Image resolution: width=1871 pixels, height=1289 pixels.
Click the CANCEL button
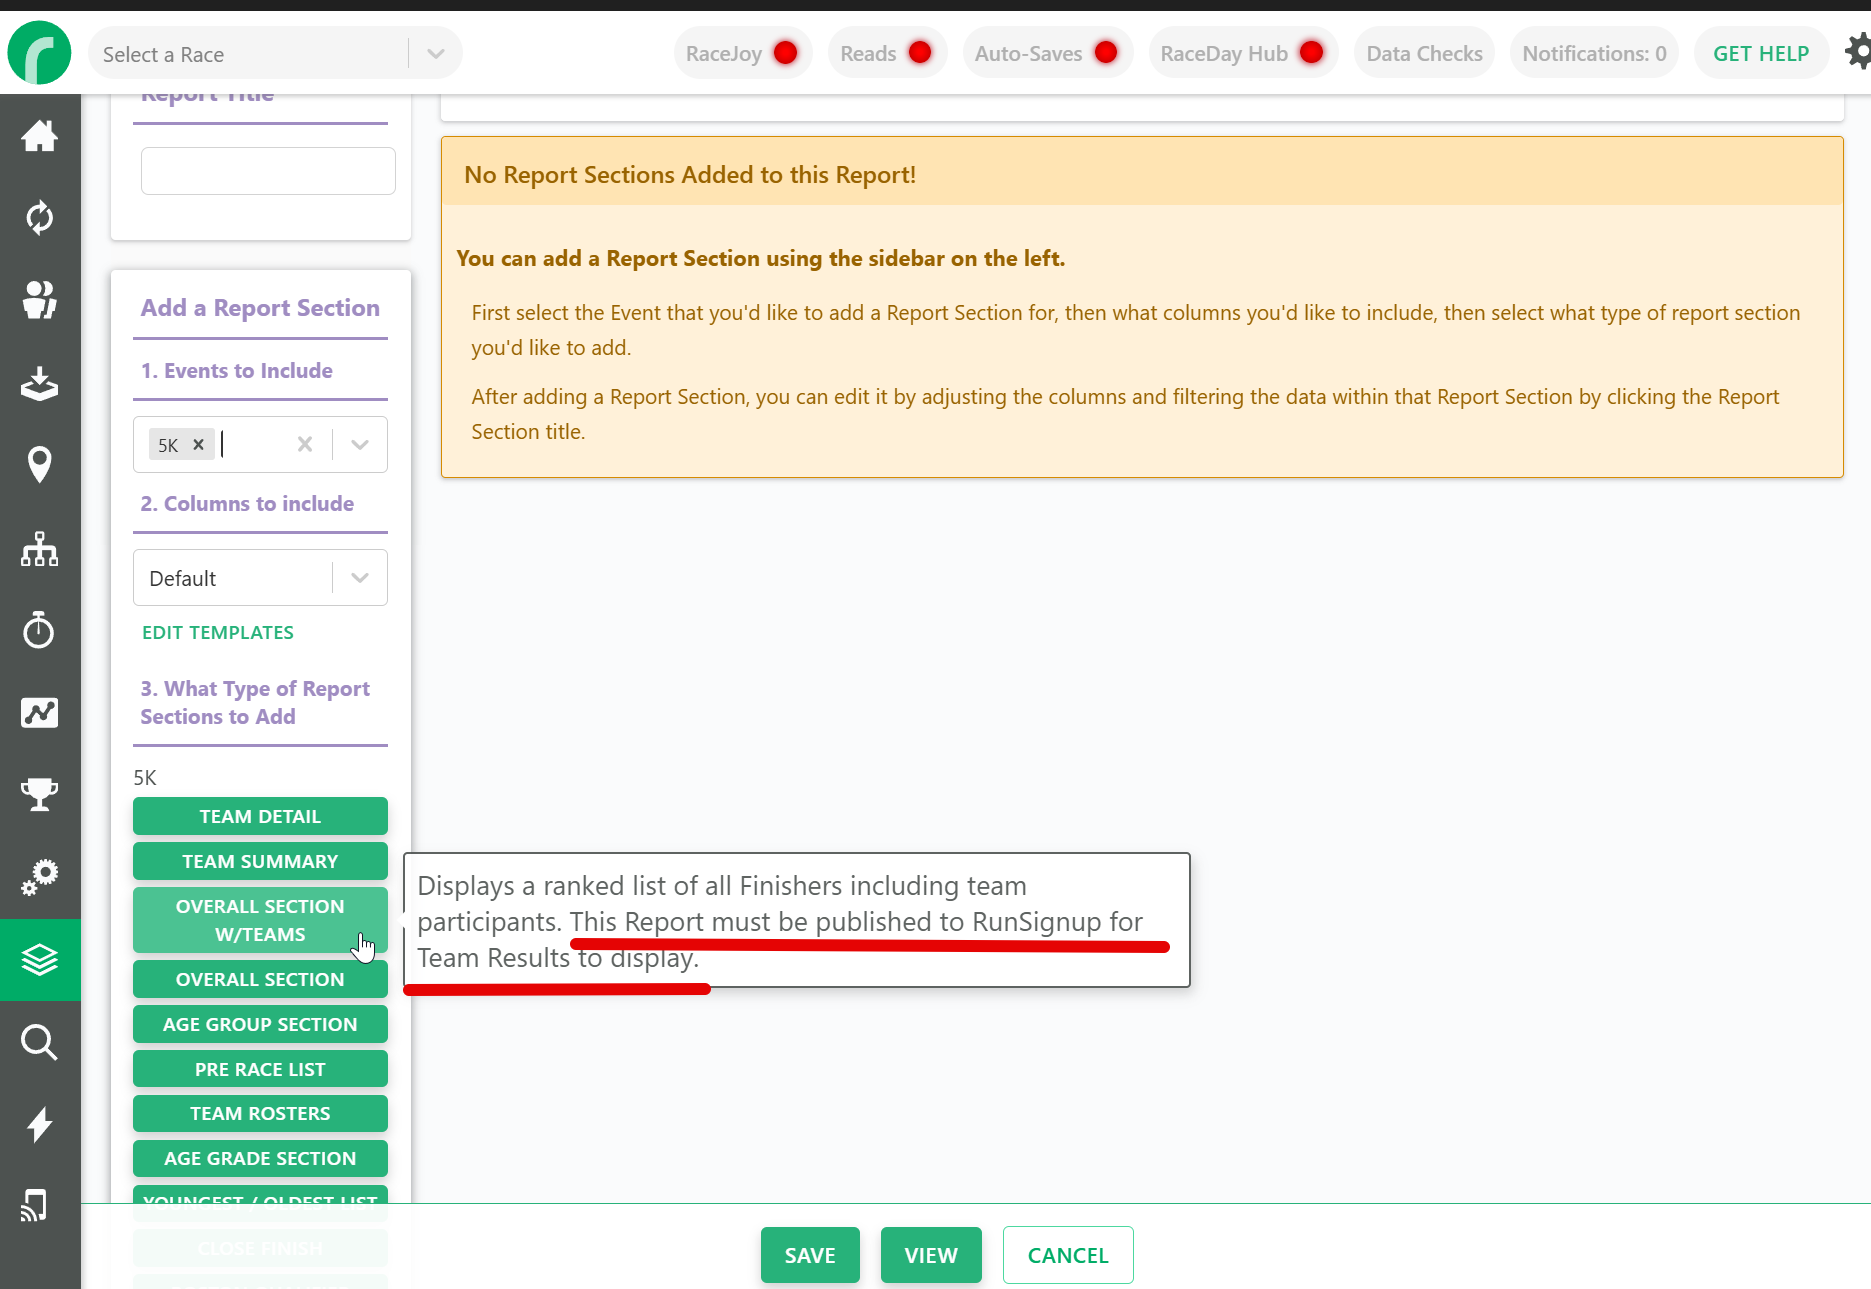pyautogui.click(x=1068, y=1255)
